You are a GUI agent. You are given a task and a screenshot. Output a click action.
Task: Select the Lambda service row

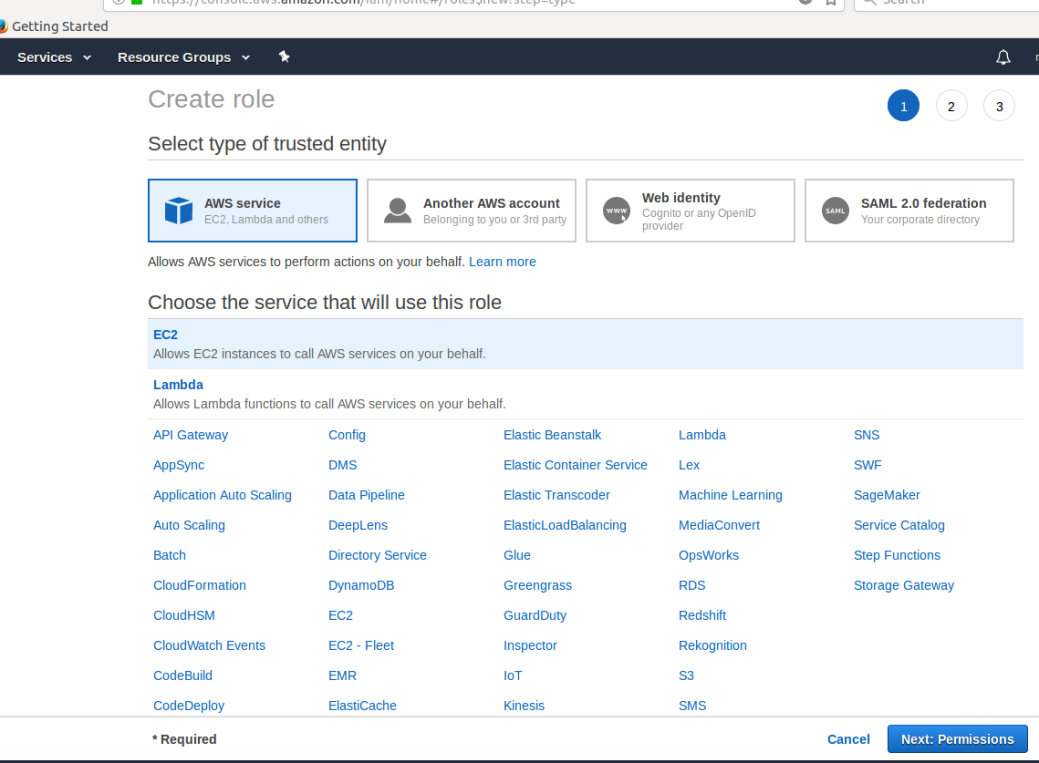[585, 394]
